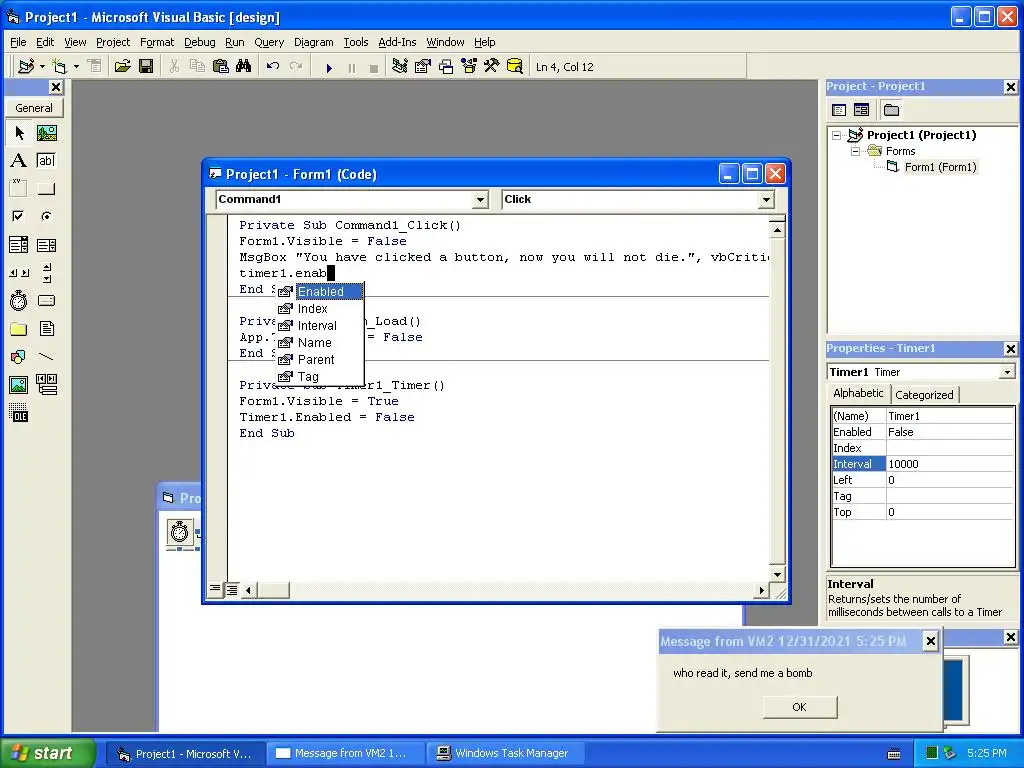1024x768 pixels.
Task: Switch to the Alphabetic properties tab
Action: (858, 393)
